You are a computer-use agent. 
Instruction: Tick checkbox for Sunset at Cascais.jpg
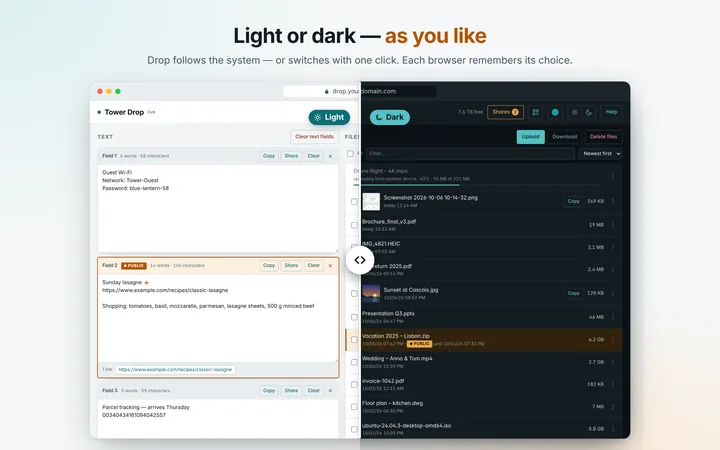pos(354,293)
